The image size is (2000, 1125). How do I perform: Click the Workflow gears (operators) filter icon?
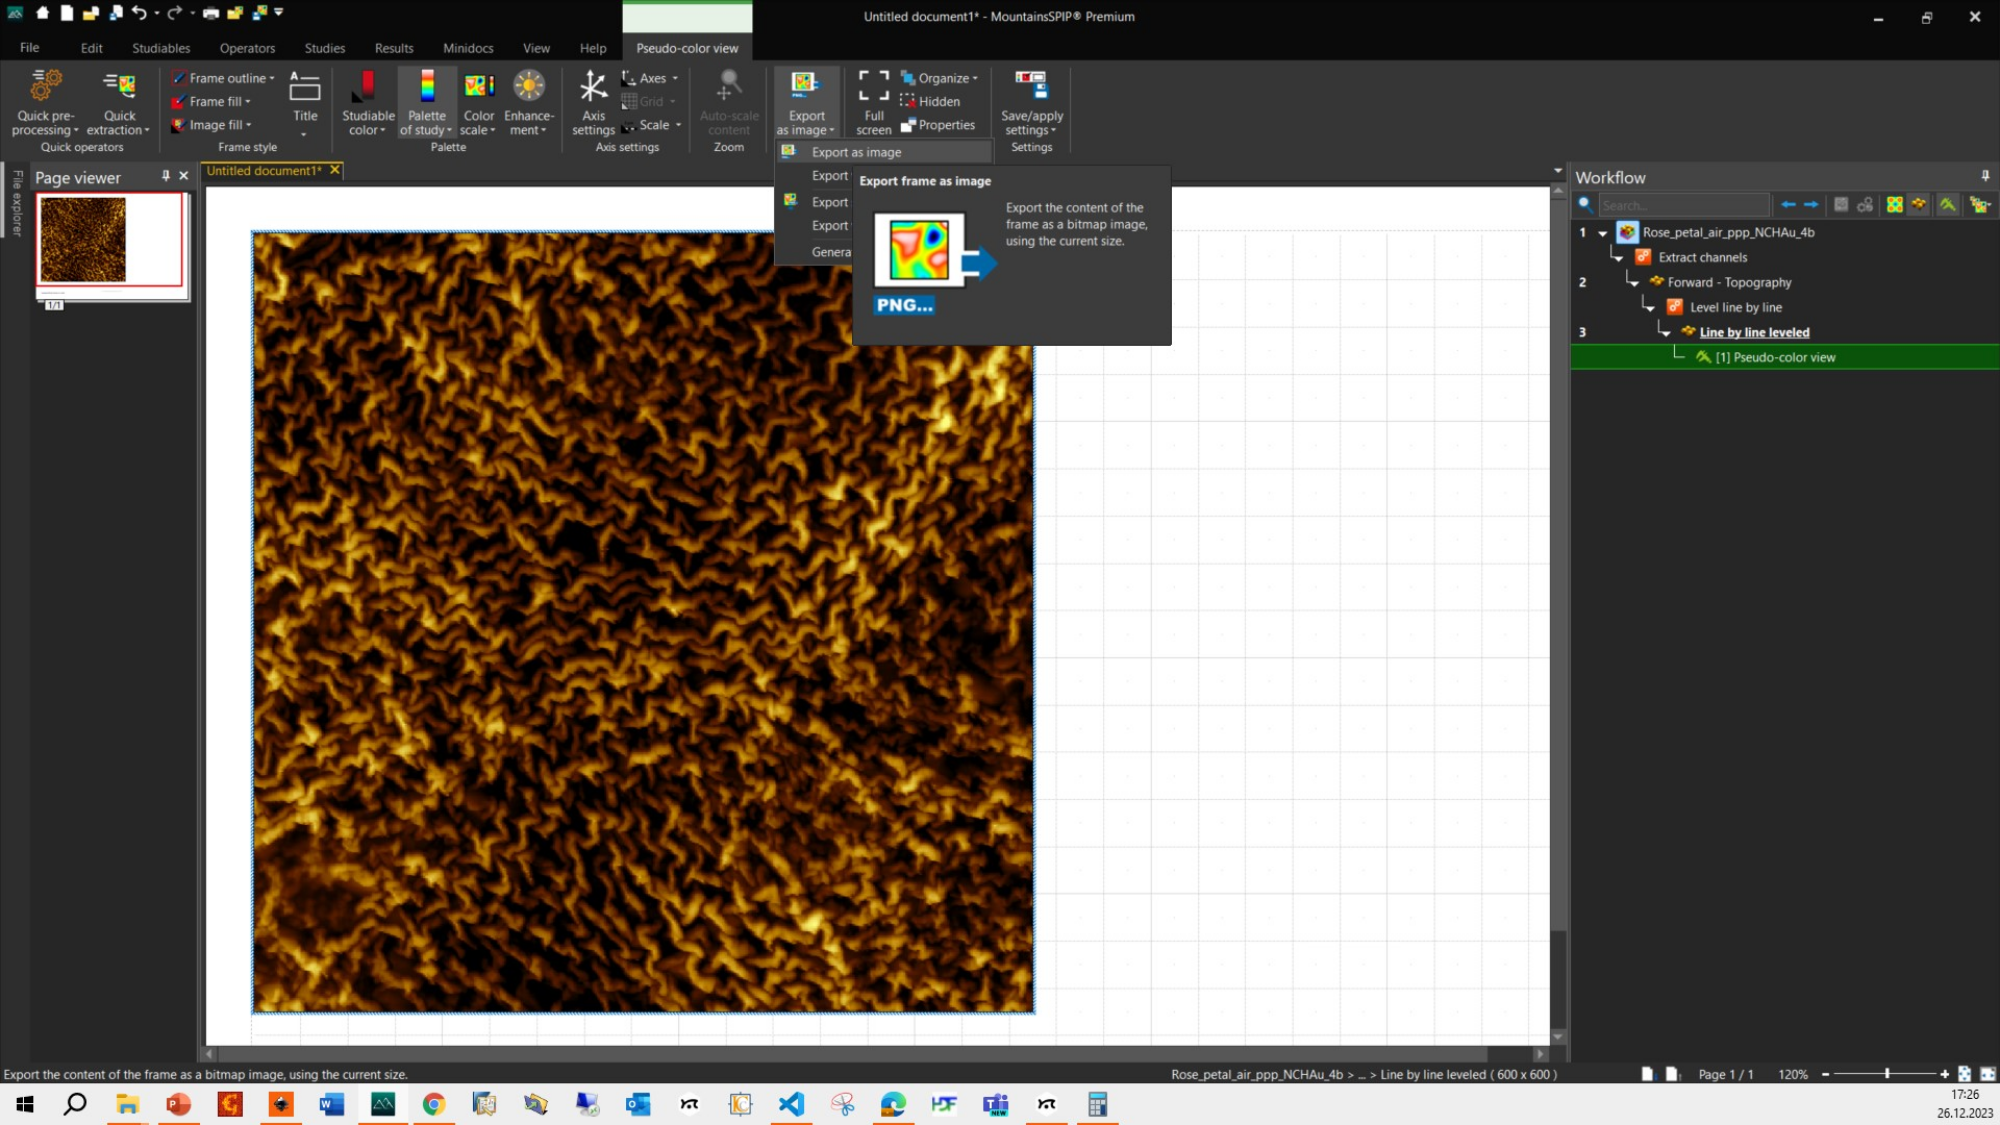[x=1865, y=204]
